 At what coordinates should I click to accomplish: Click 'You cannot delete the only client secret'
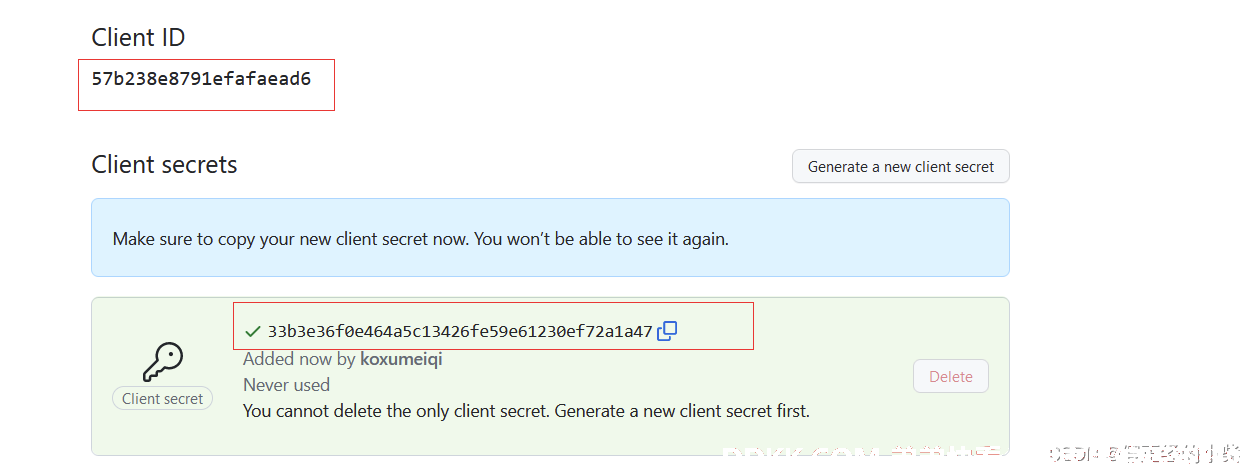[396, 411]
